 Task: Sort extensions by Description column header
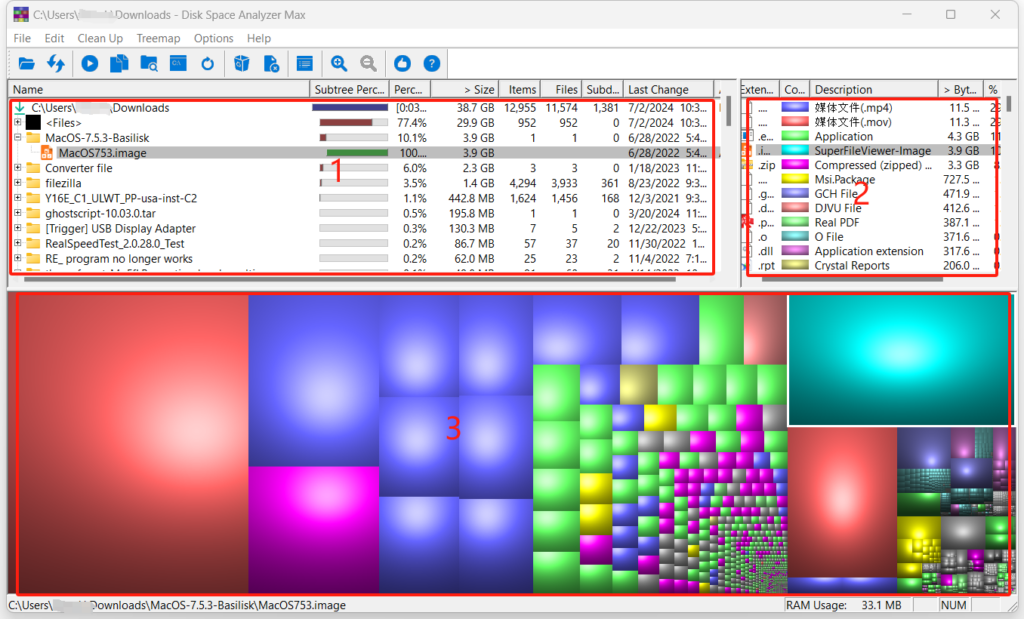point(874,89)
